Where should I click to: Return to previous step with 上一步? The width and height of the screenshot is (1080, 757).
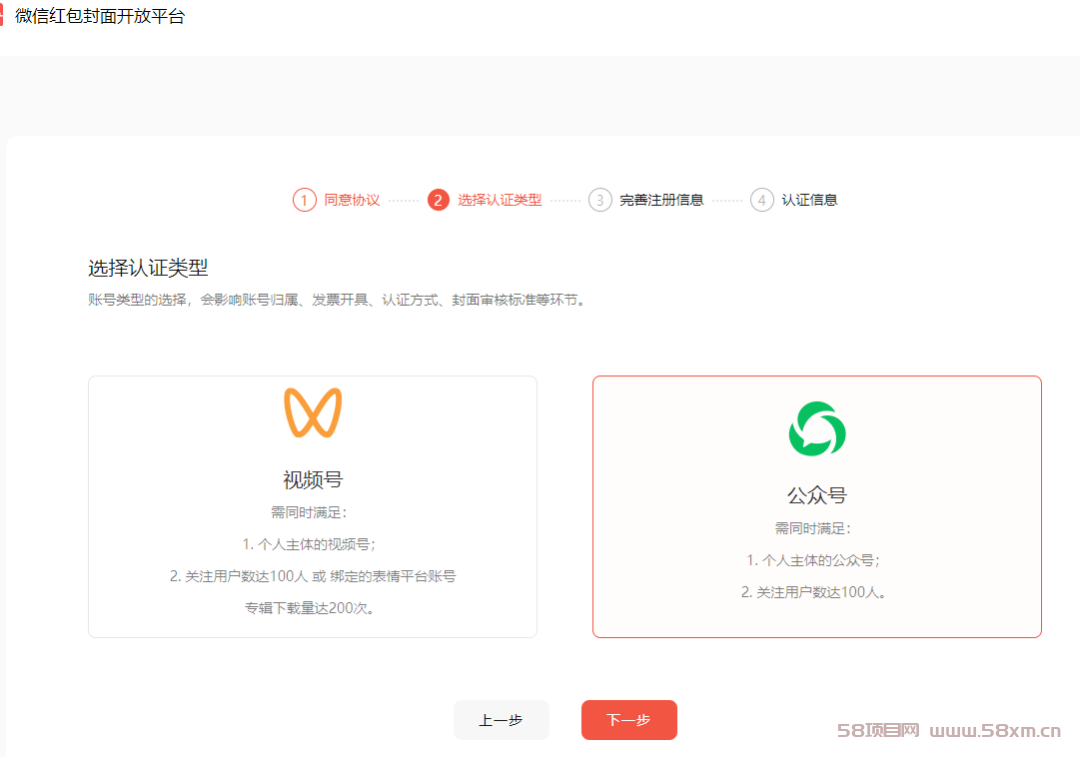pyautogui.click(x=501, y=720)
